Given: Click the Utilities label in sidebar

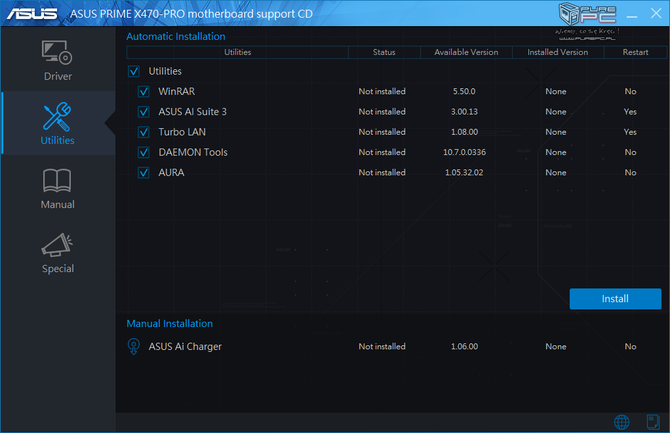Looking at the screenshot, I should coord(57,140).
